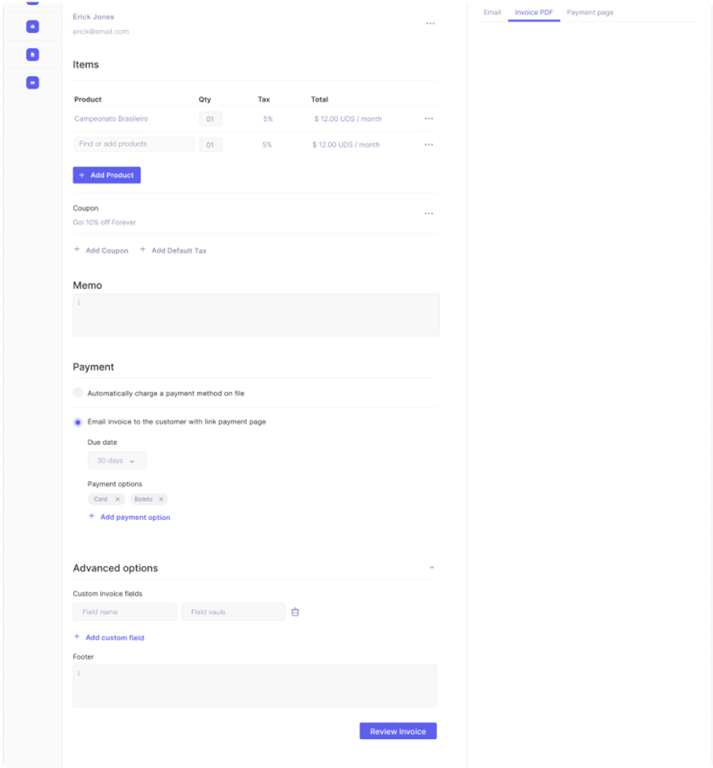Open the 30 days due date dropdown
The height and width of the screenshot is (768, 713).
click(117, 460)
